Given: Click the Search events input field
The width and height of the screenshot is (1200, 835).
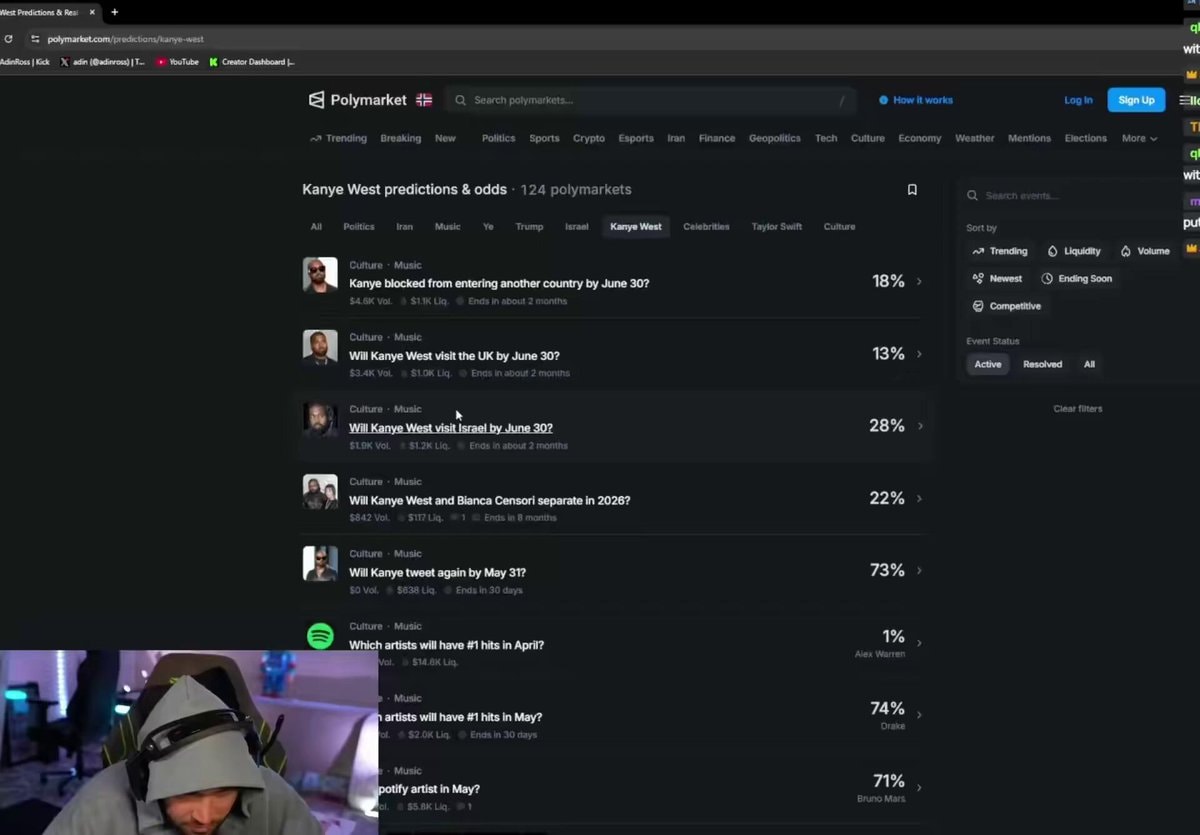Looking at the screenshot, I should (1080, 196).
